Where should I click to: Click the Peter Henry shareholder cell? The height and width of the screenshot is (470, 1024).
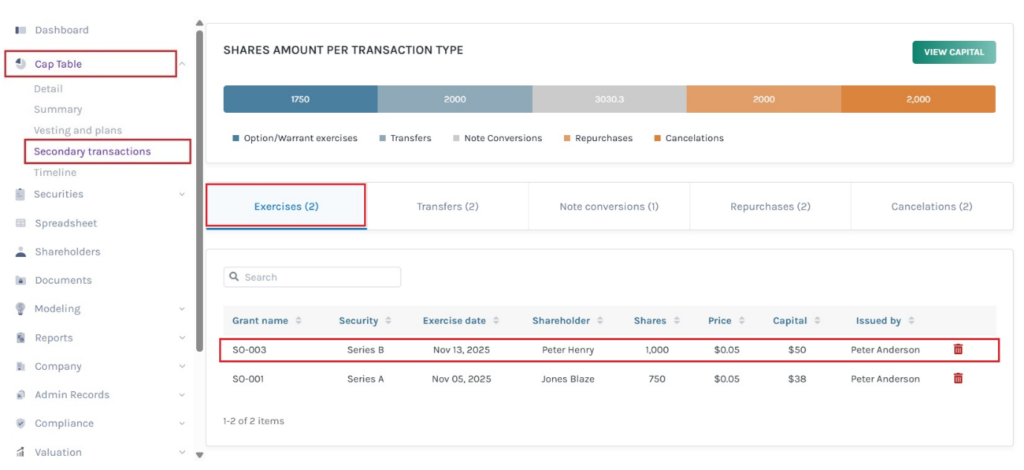pyautogui.click(x=568, y=350)
